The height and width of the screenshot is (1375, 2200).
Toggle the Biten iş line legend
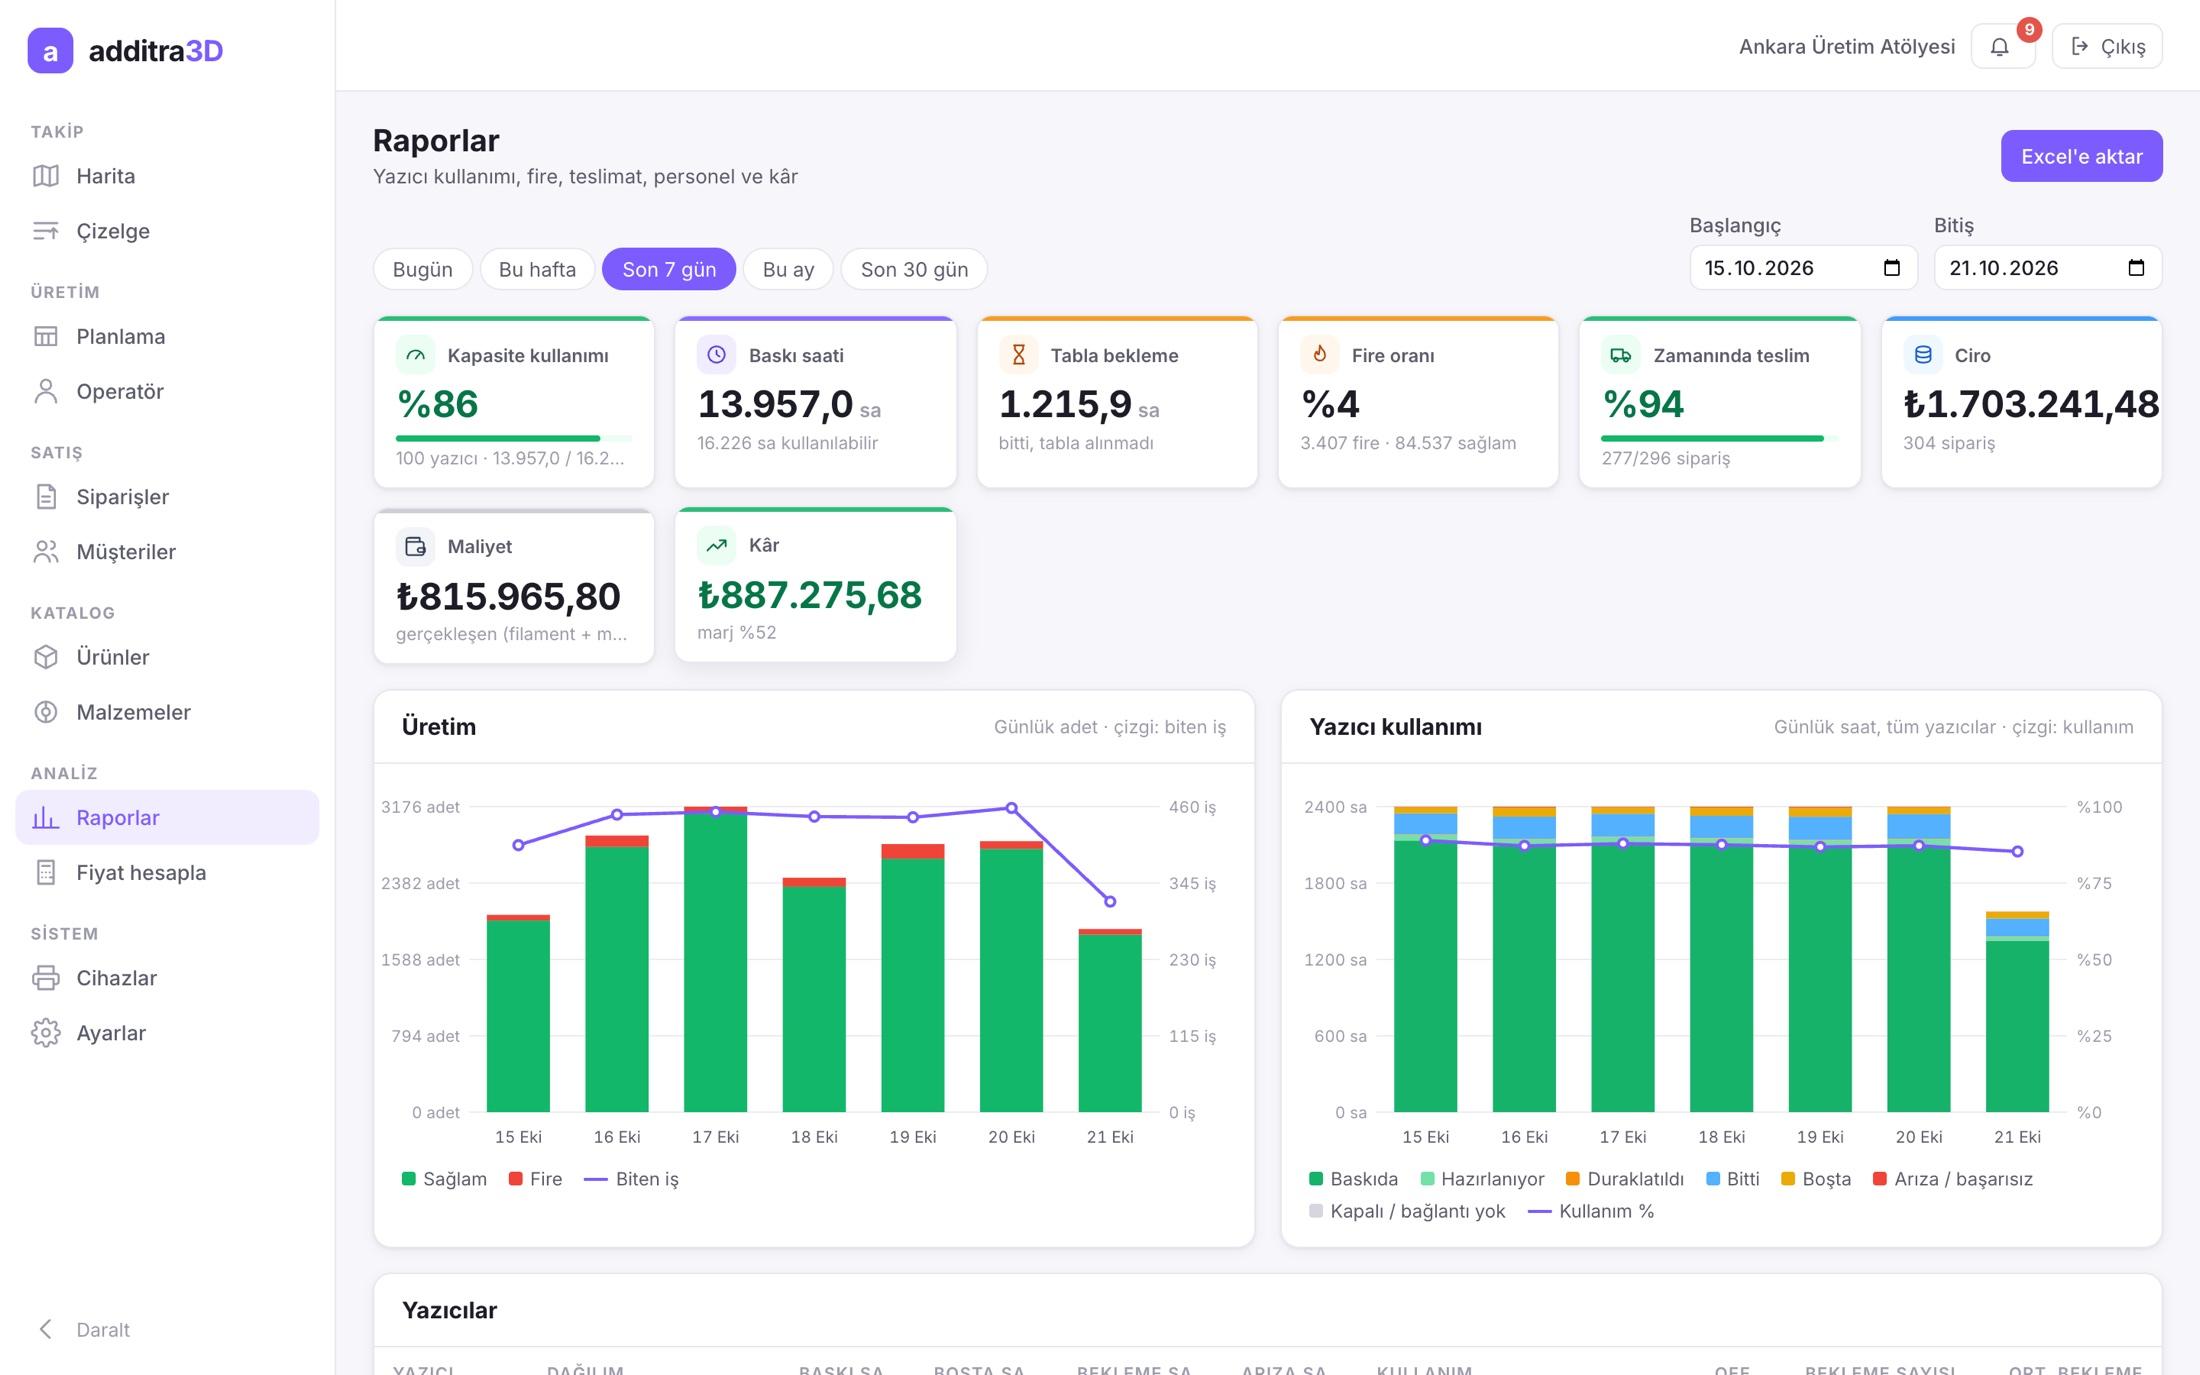click(631, 1179)
